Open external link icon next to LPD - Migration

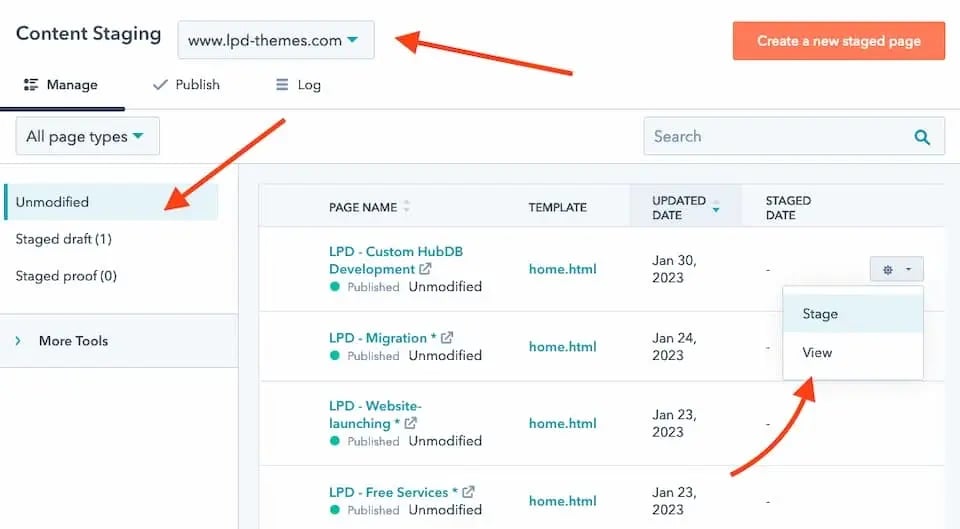click(x=447, y=337)
